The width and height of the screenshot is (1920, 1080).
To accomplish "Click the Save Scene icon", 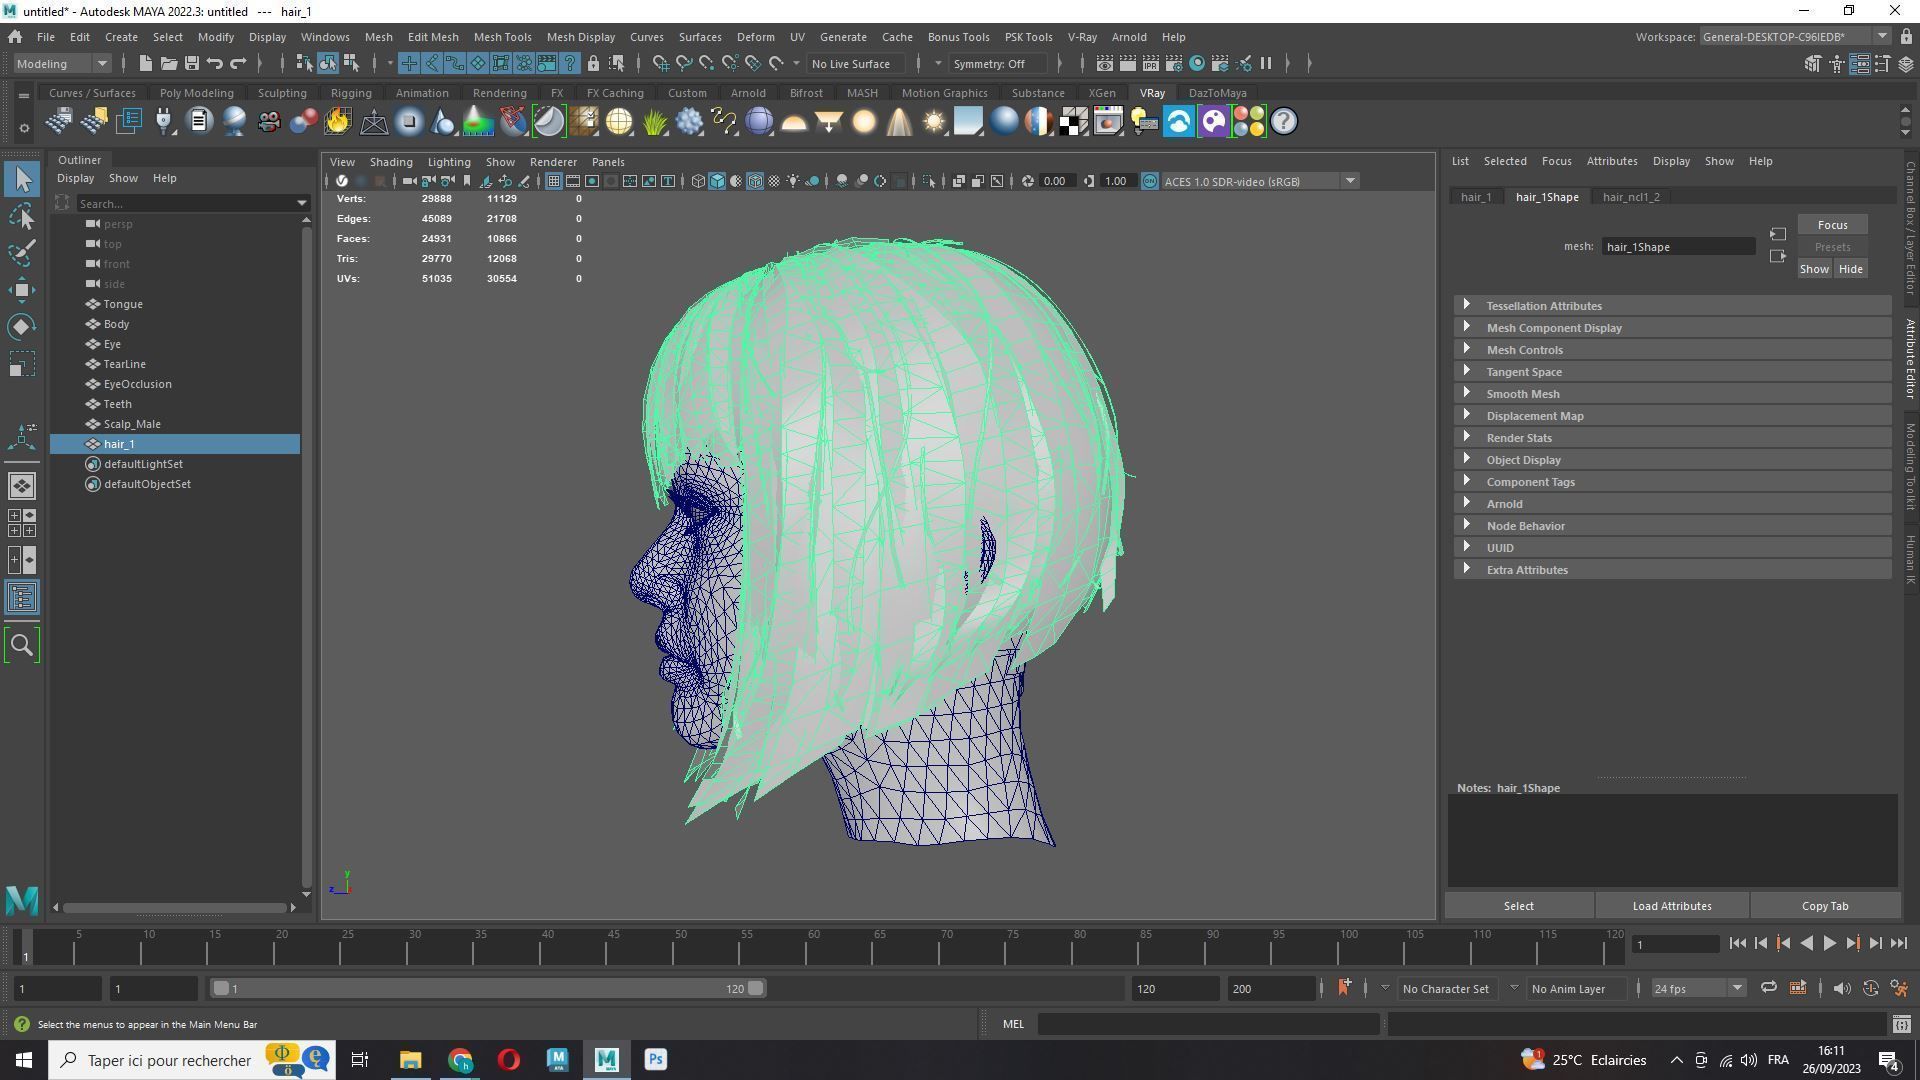I will pyautogui.click(x=191, y=64).
